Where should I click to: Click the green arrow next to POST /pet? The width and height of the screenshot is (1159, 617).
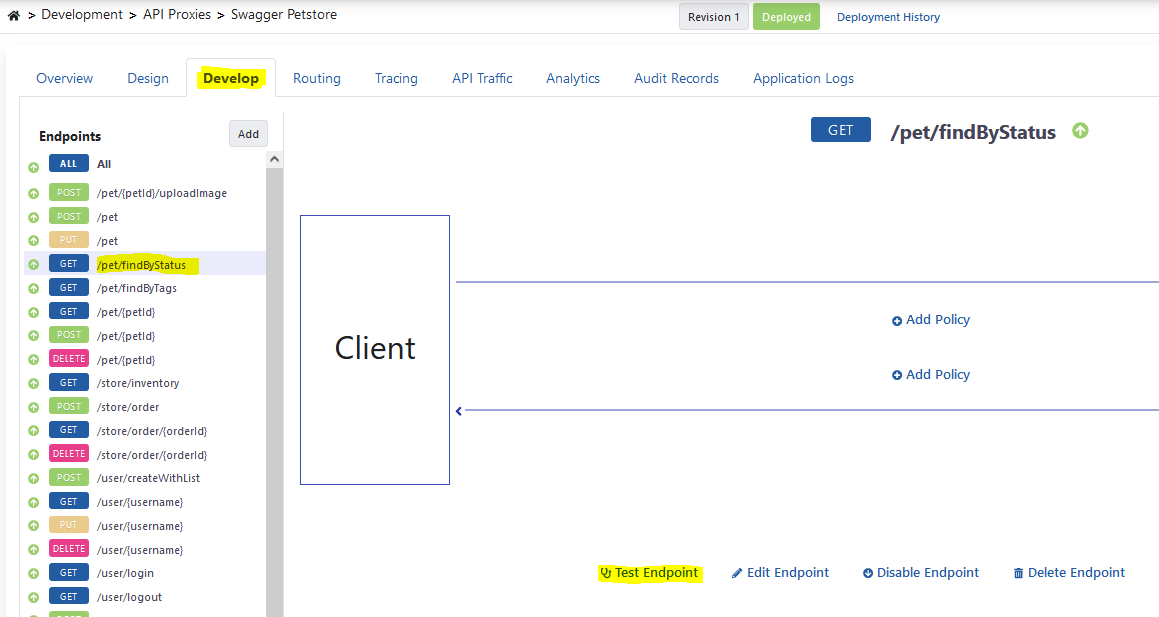[33, 216]
